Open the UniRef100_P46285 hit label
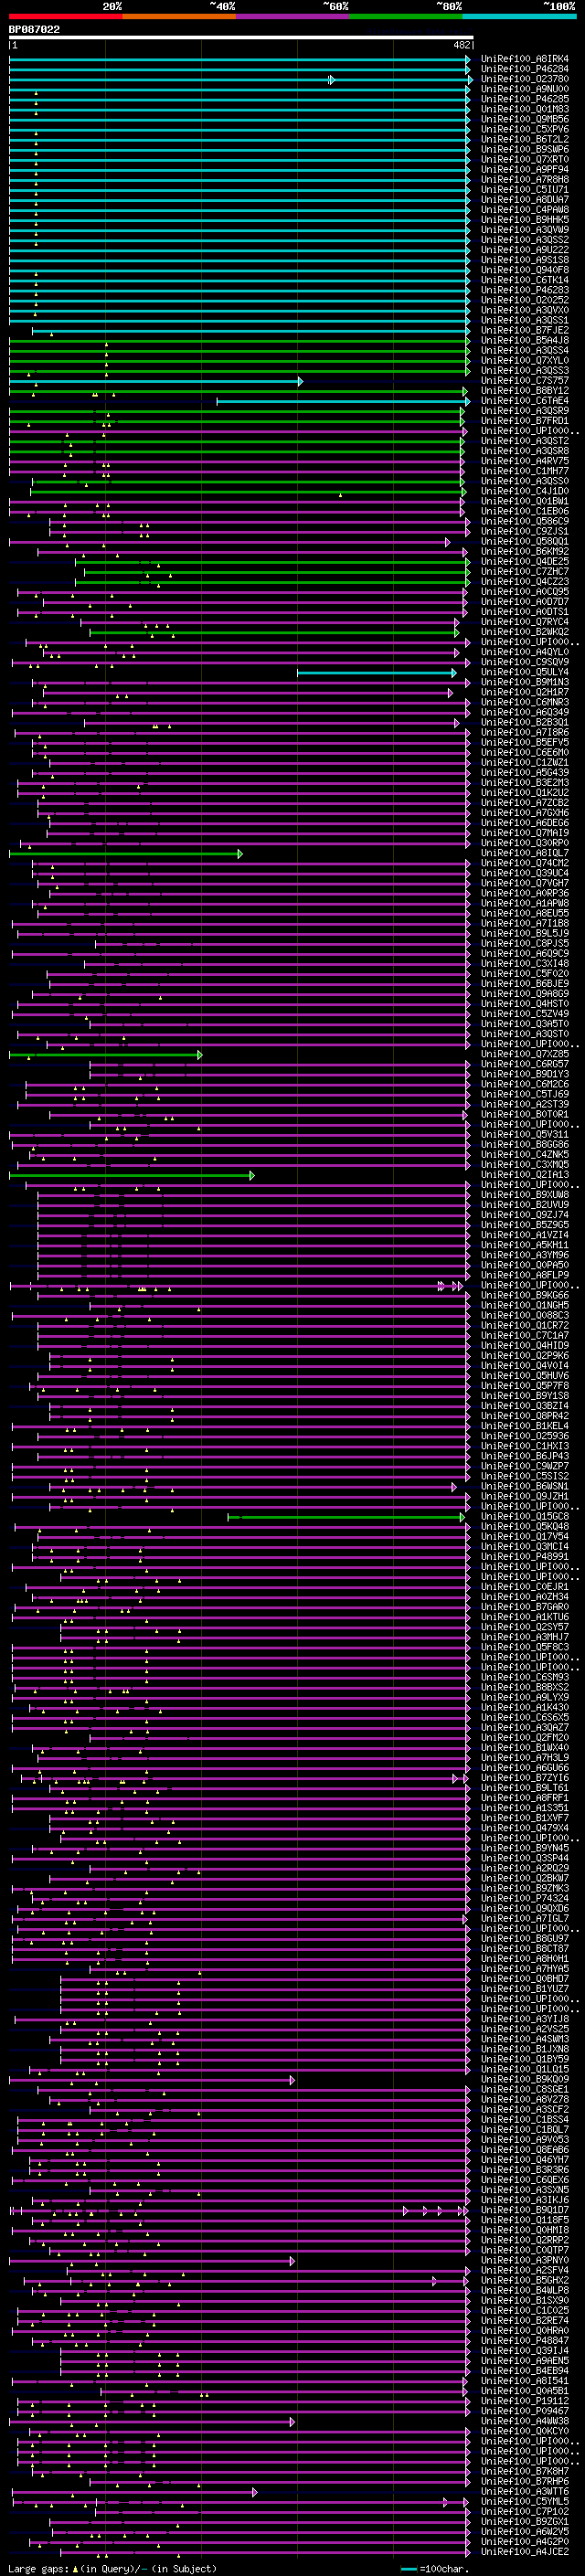Screen dimensions: 585x2576 [524, 99]
